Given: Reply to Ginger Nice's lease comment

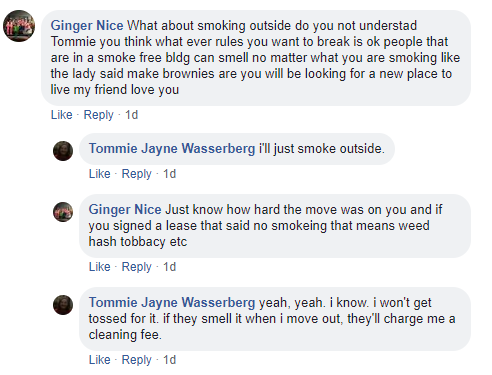Looking at the screenshot, I should click(x=136, y=267).
